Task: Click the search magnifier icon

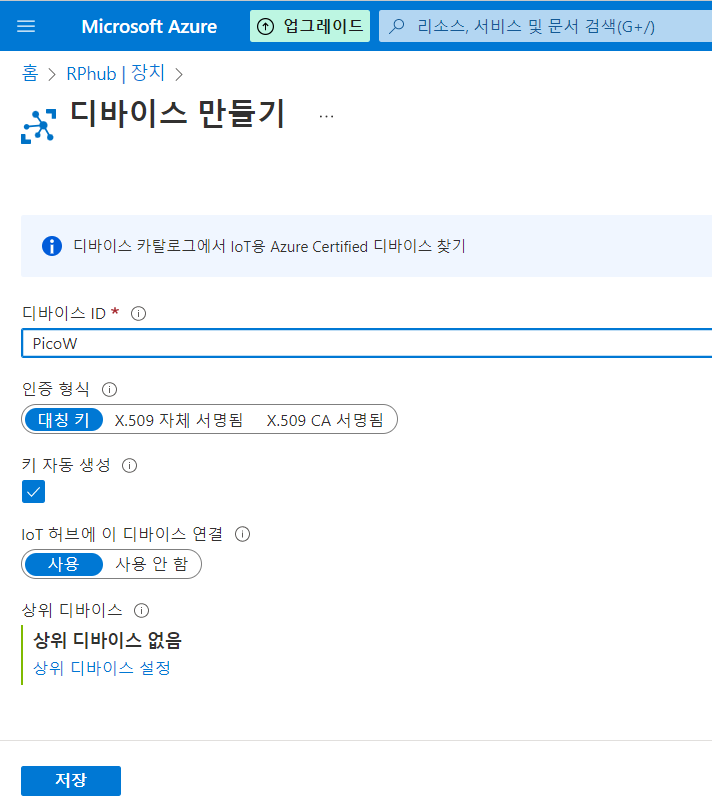Action: tap(396, 26)
